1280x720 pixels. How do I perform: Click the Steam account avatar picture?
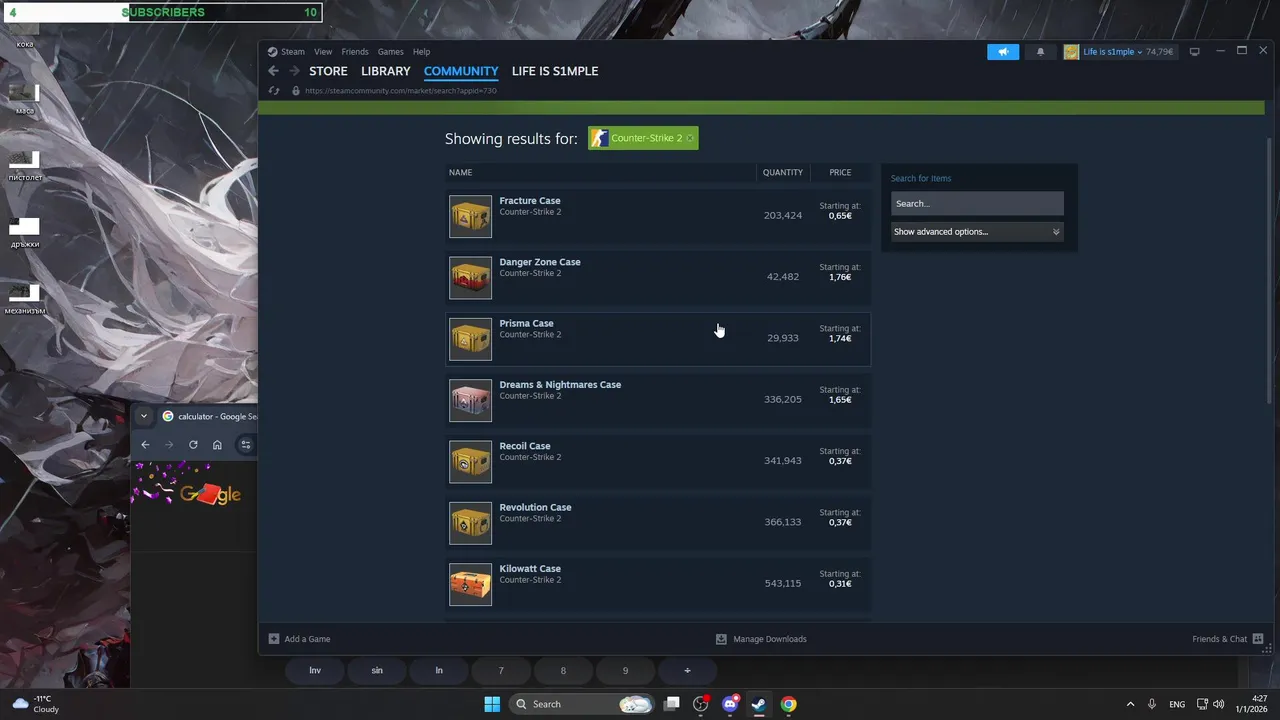[x=1071, y=52]
